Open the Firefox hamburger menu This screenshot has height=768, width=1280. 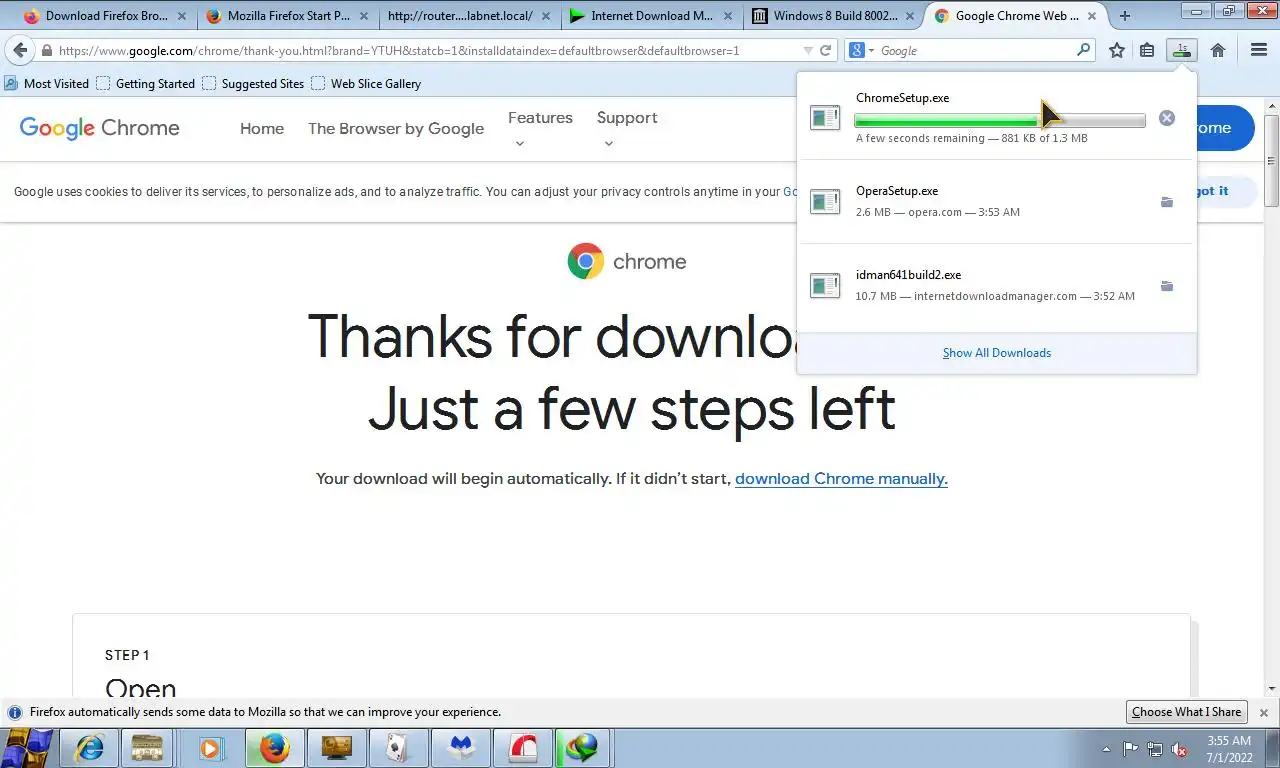coord(1259,50)
